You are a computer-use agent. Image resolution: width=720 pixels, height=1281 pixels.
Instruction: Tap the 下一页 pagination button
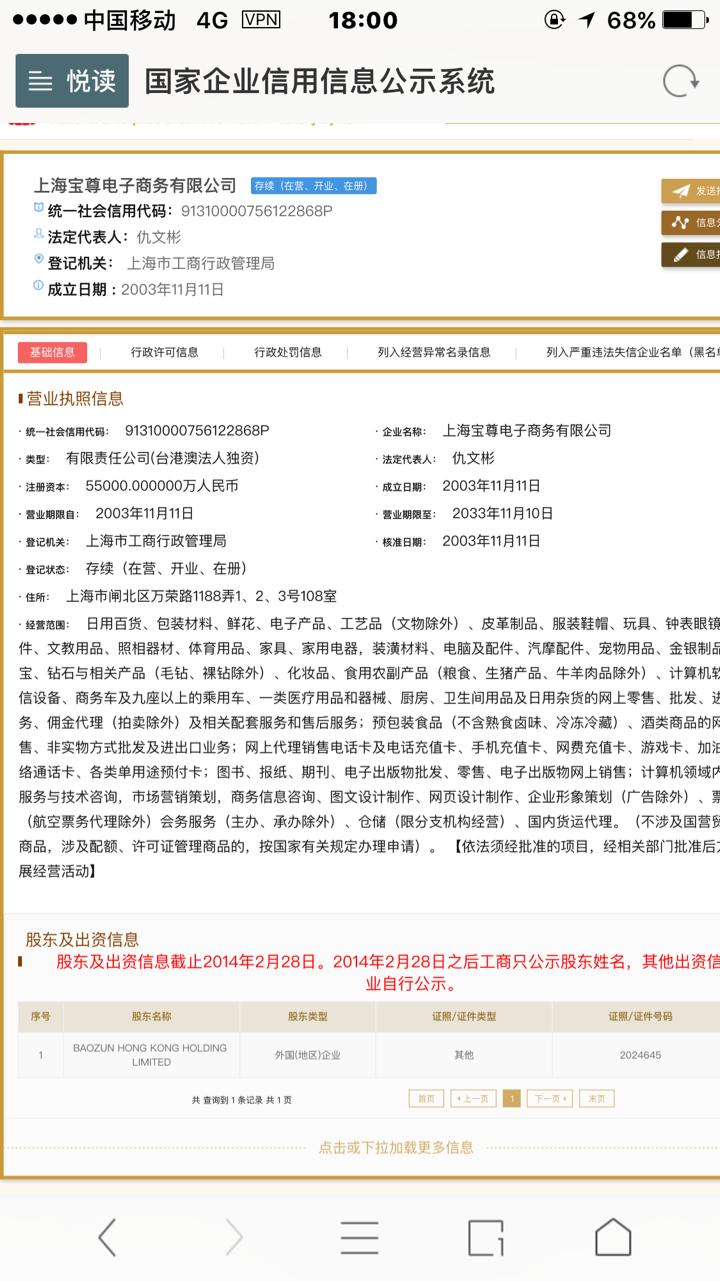[x=550, y=1098]
